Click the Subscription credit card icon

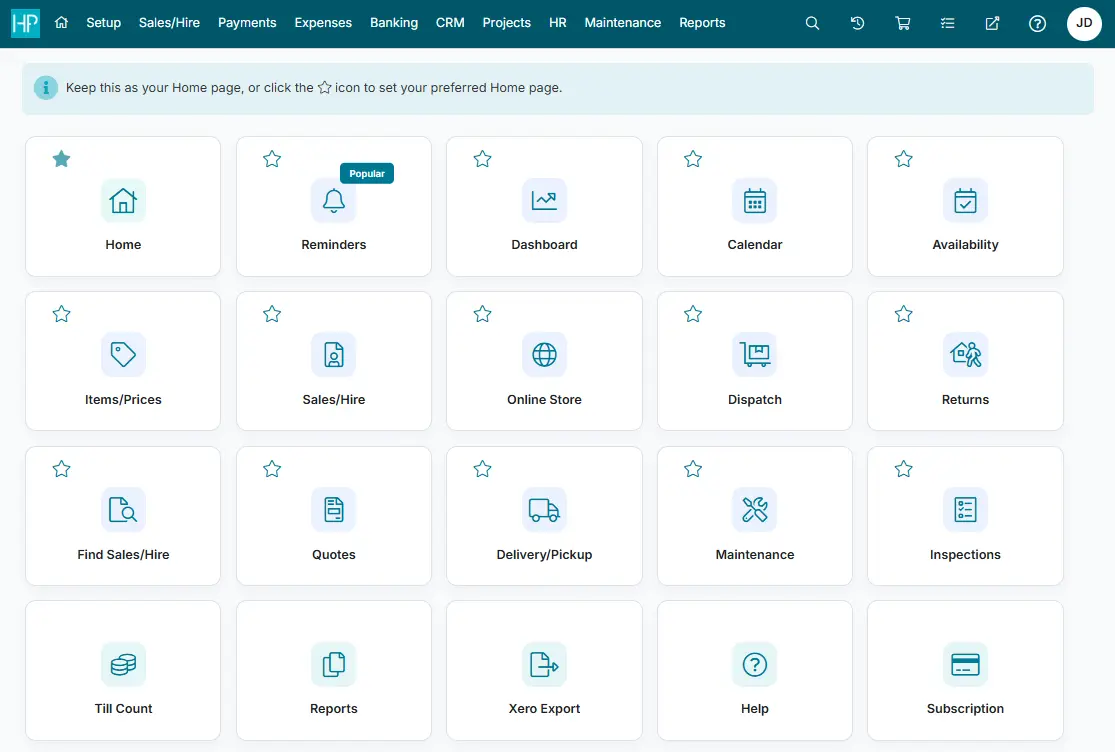tap(965, 665)
